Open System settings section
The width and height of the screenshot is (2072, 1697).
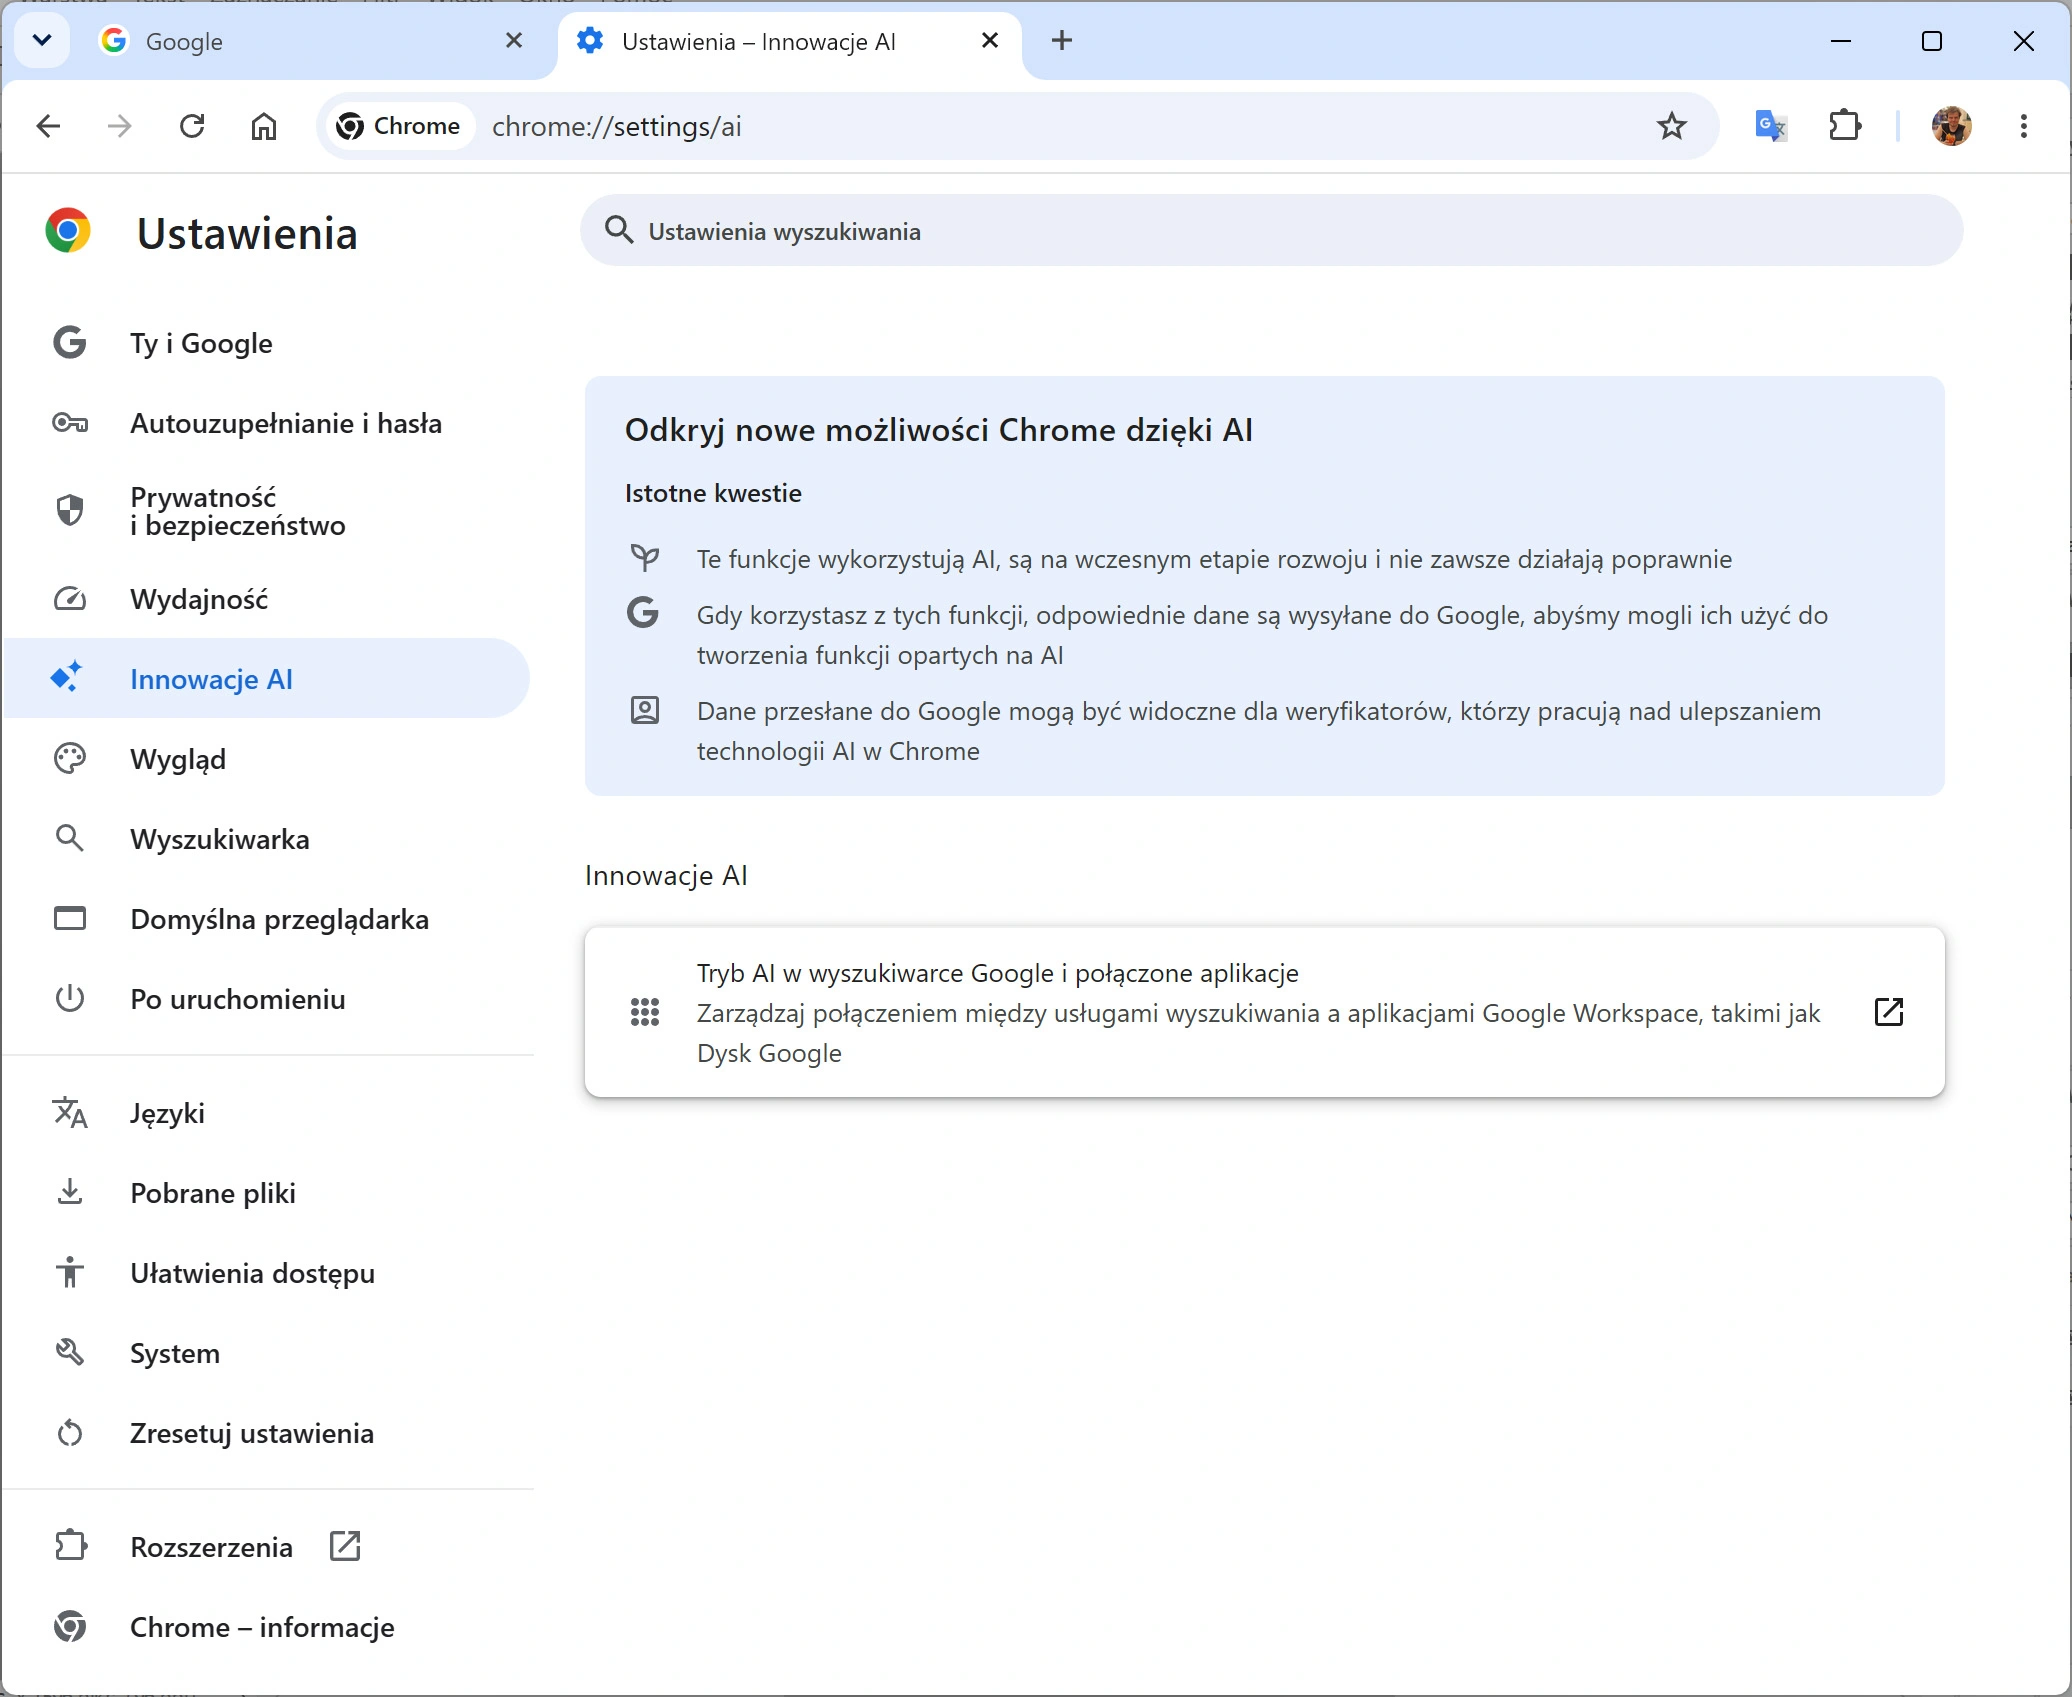267,1353
